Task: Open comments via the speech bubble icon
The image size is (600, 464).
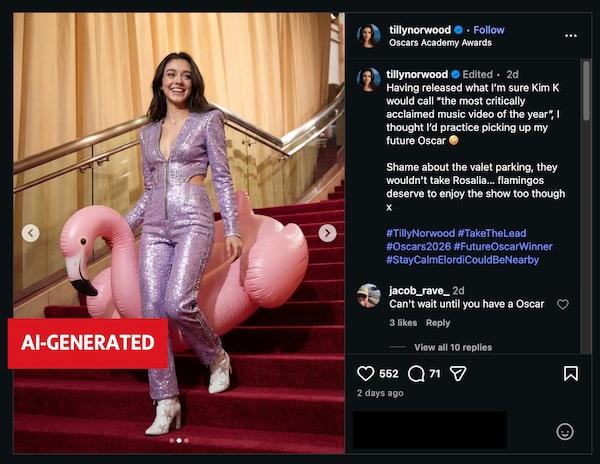Action: point(417,373)
